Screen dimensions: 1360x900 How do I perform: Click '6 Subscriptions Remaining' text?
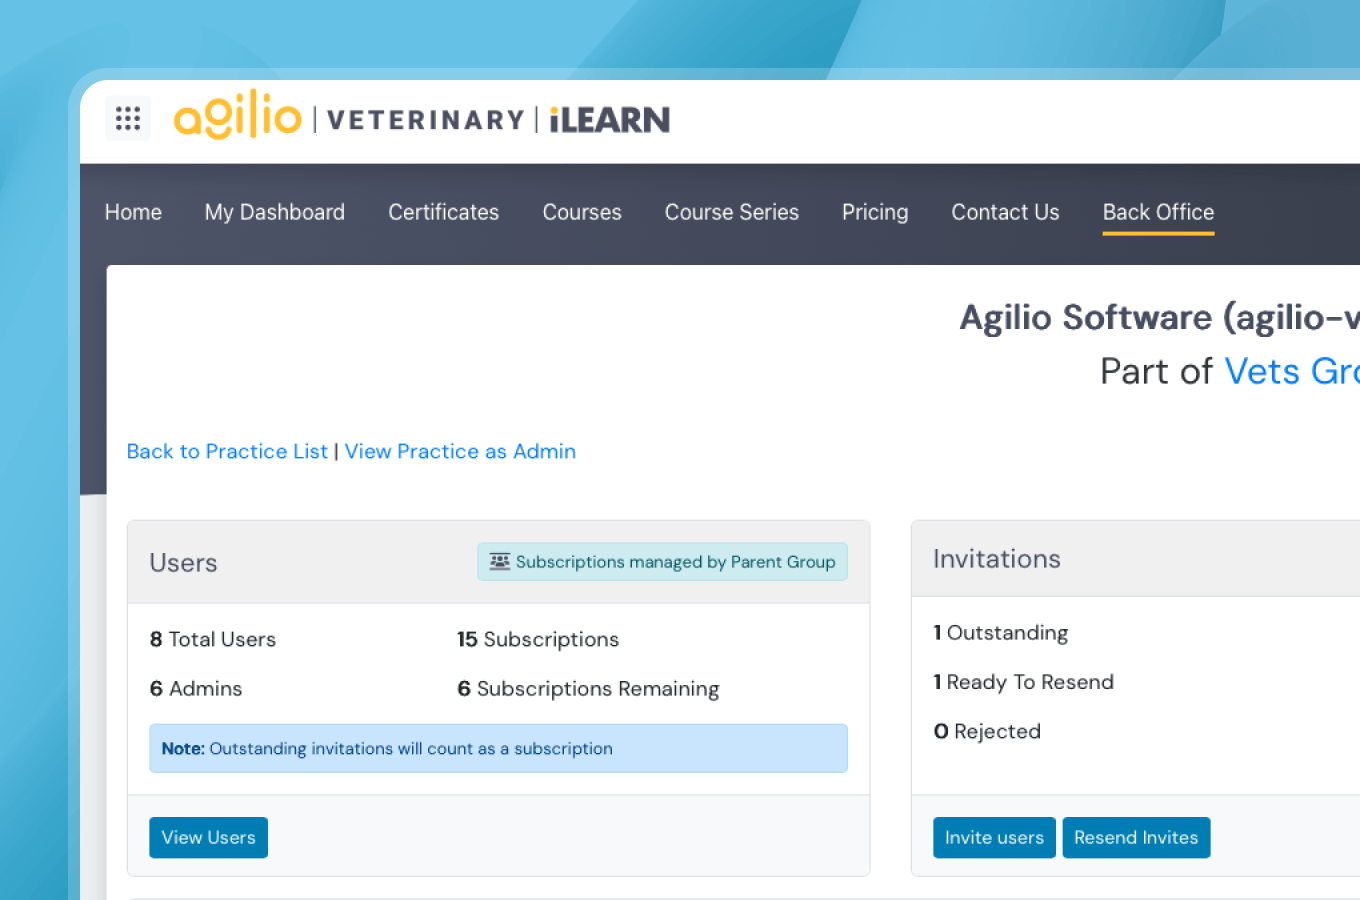point(588,688)
